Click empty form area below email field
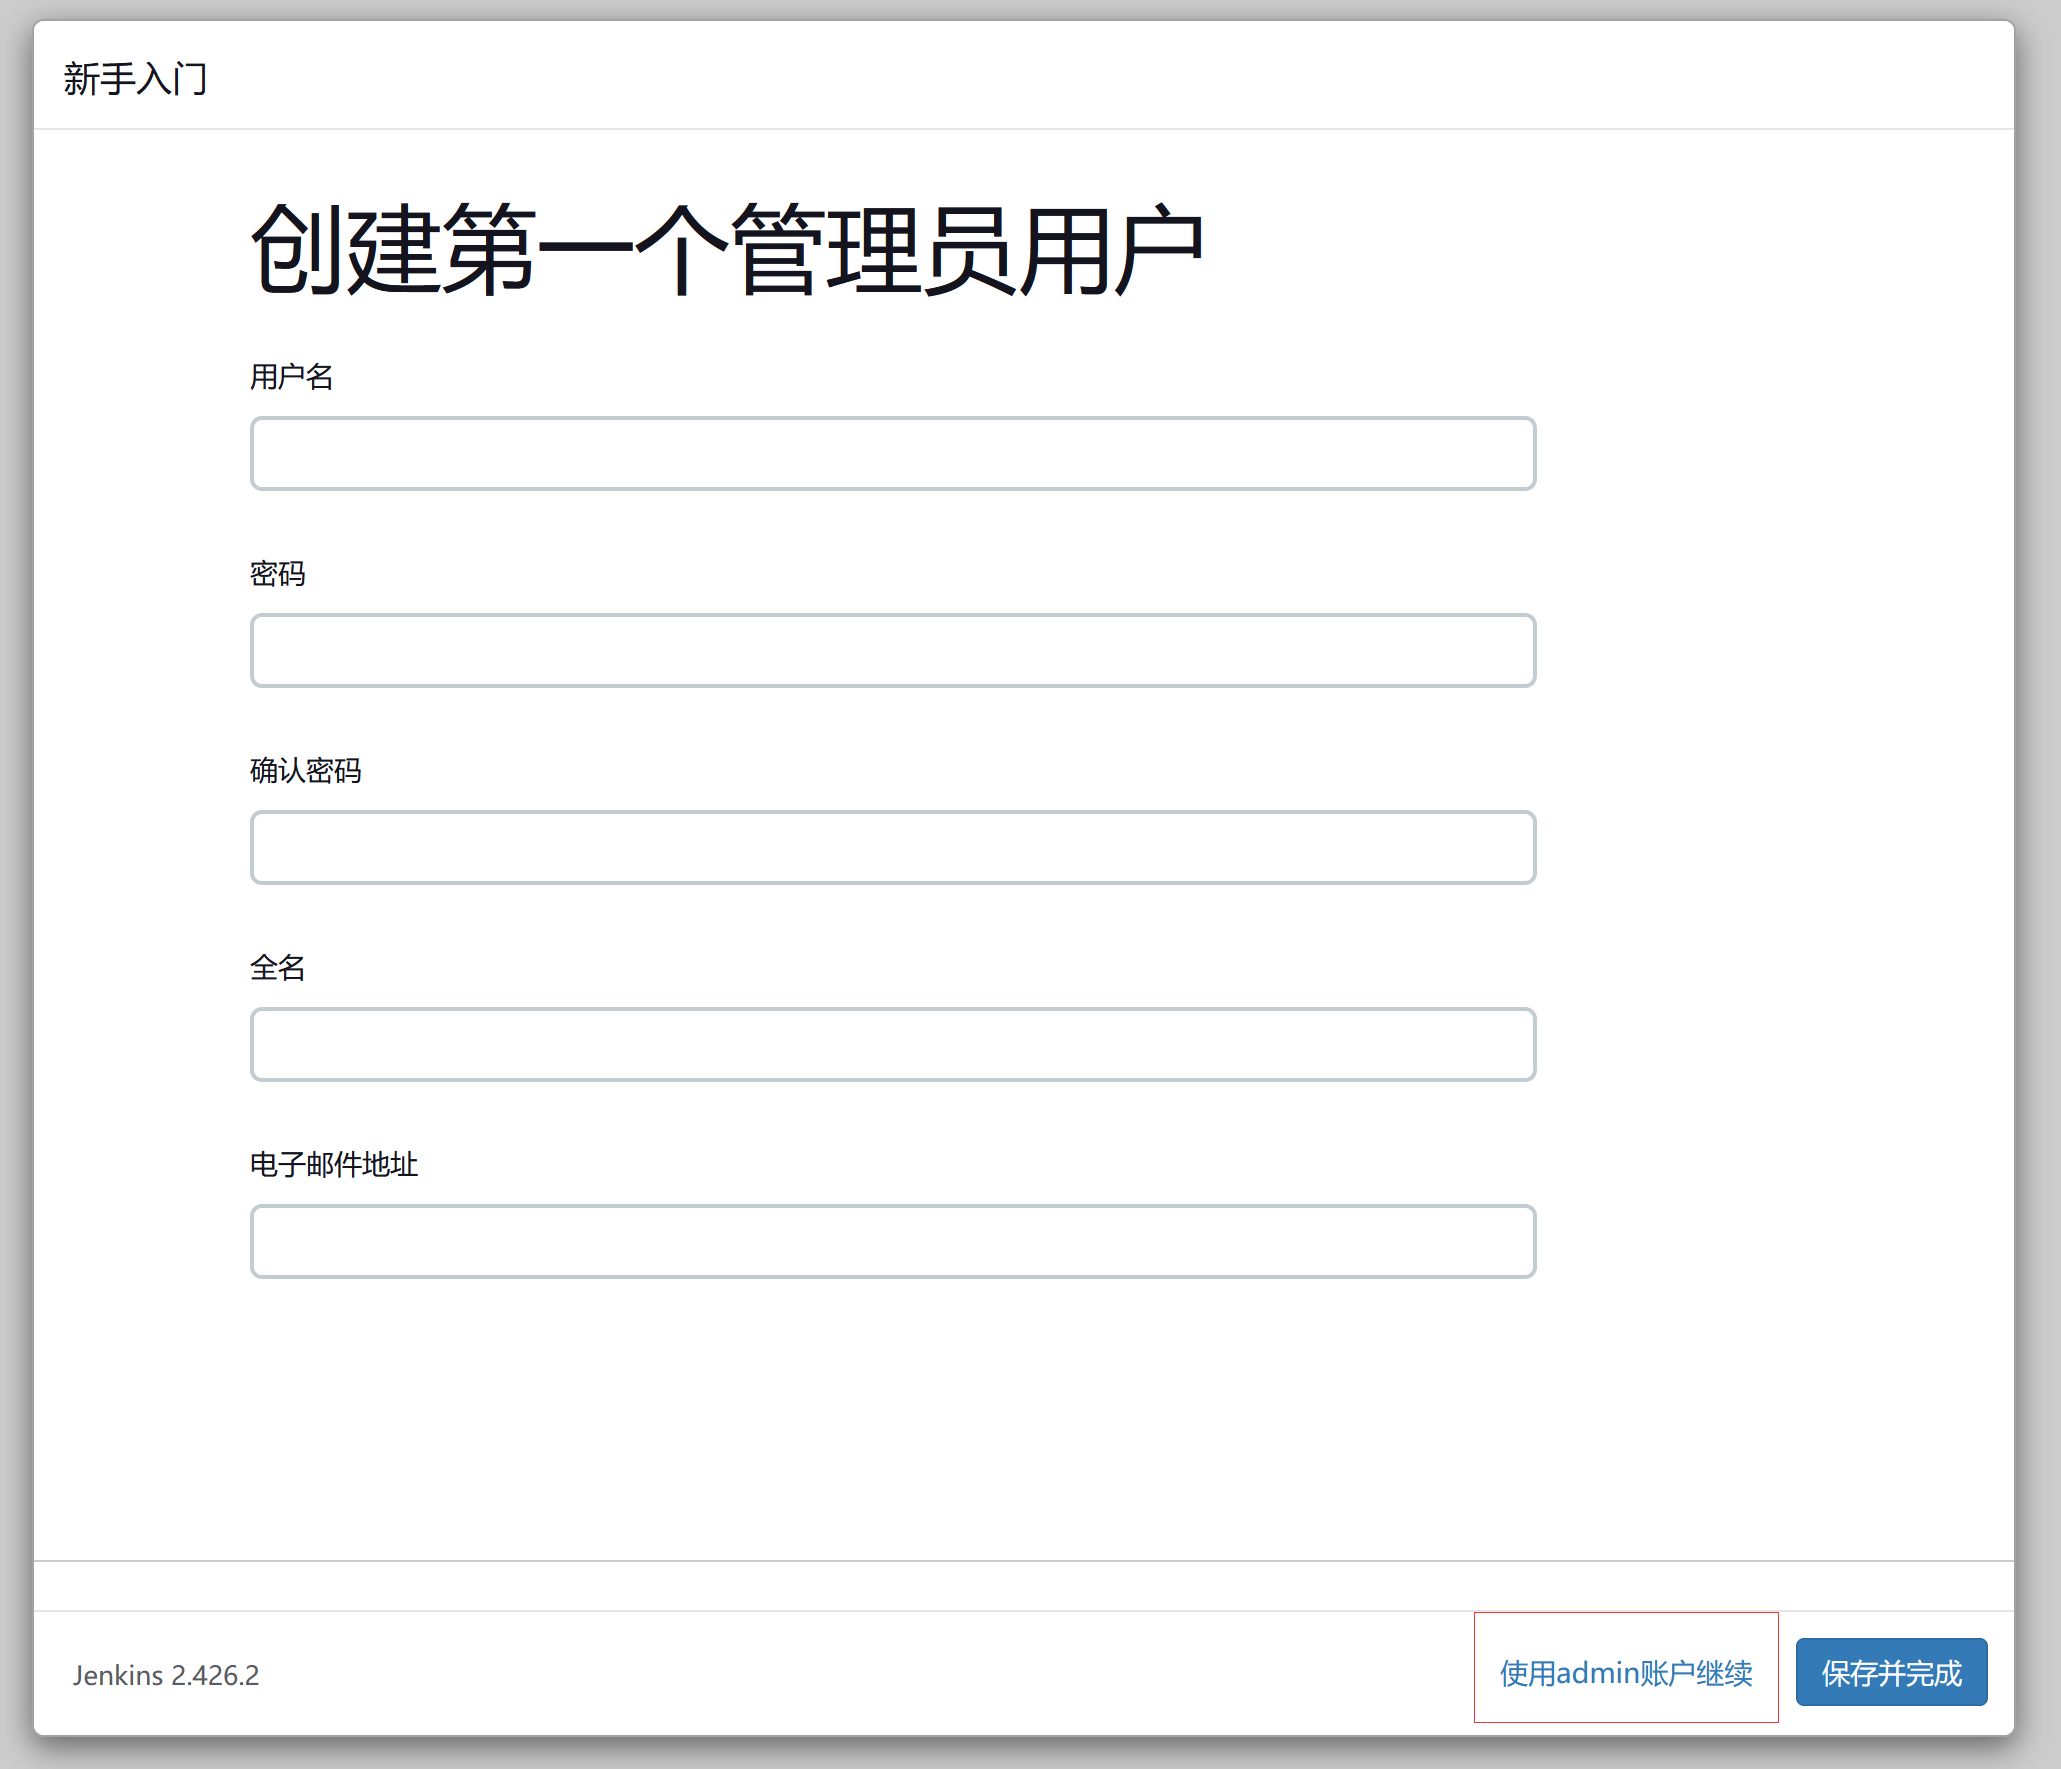This screenshot has width=2061, height=1769. pos(892,1420)
